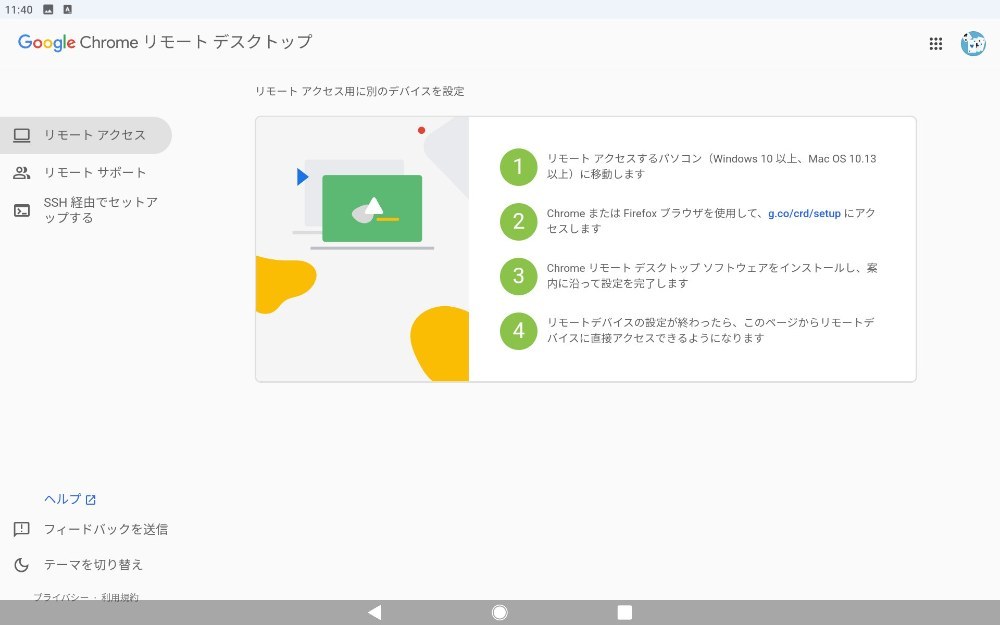
Task: Click the green step 4 circle
Action: (518, 331)
